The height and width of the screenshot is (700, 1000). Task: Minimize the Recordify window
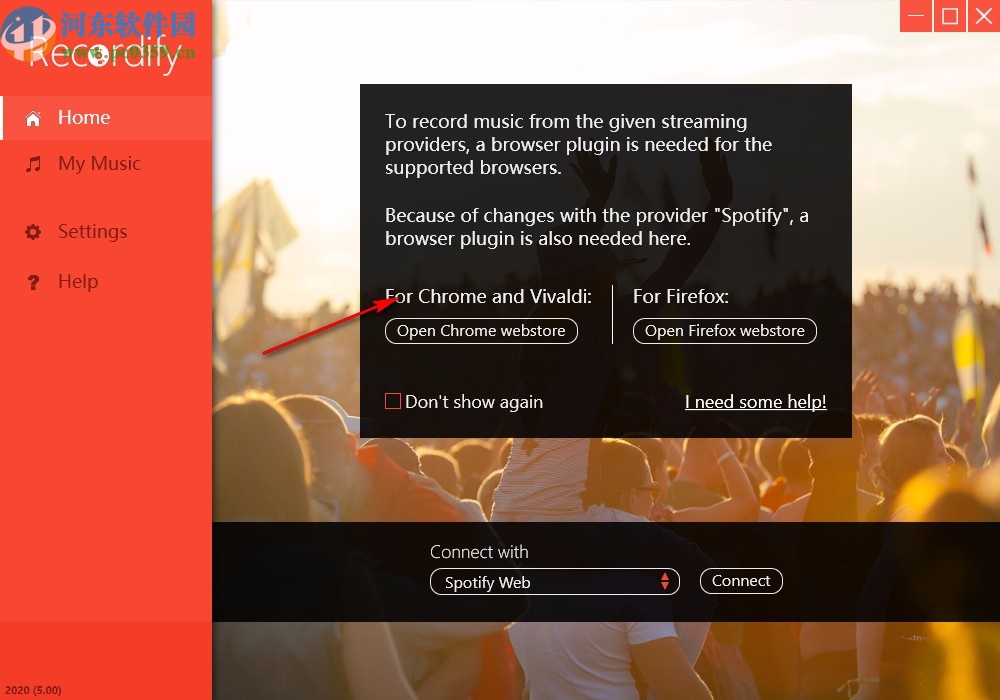(916, 15)
